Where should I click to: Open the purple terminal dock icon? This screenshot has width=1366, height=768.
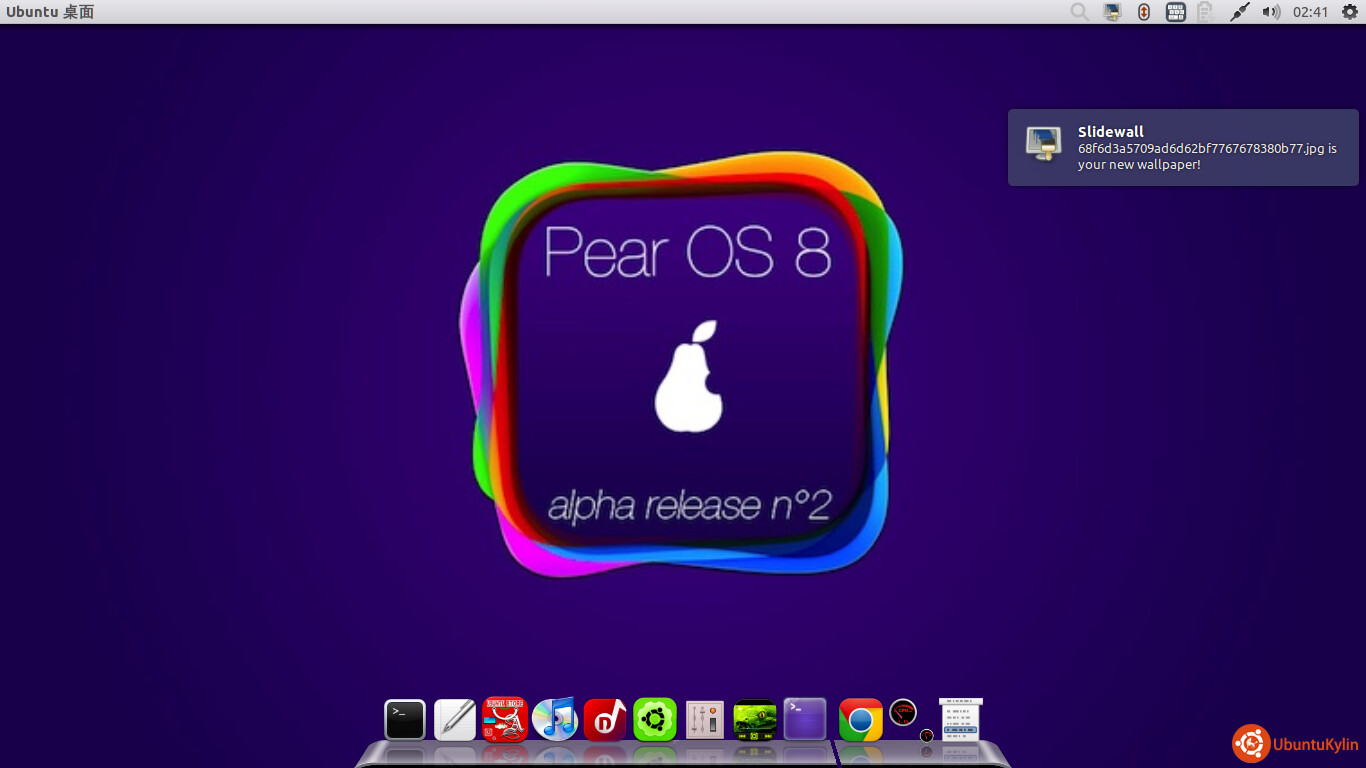tap(805, 719)
